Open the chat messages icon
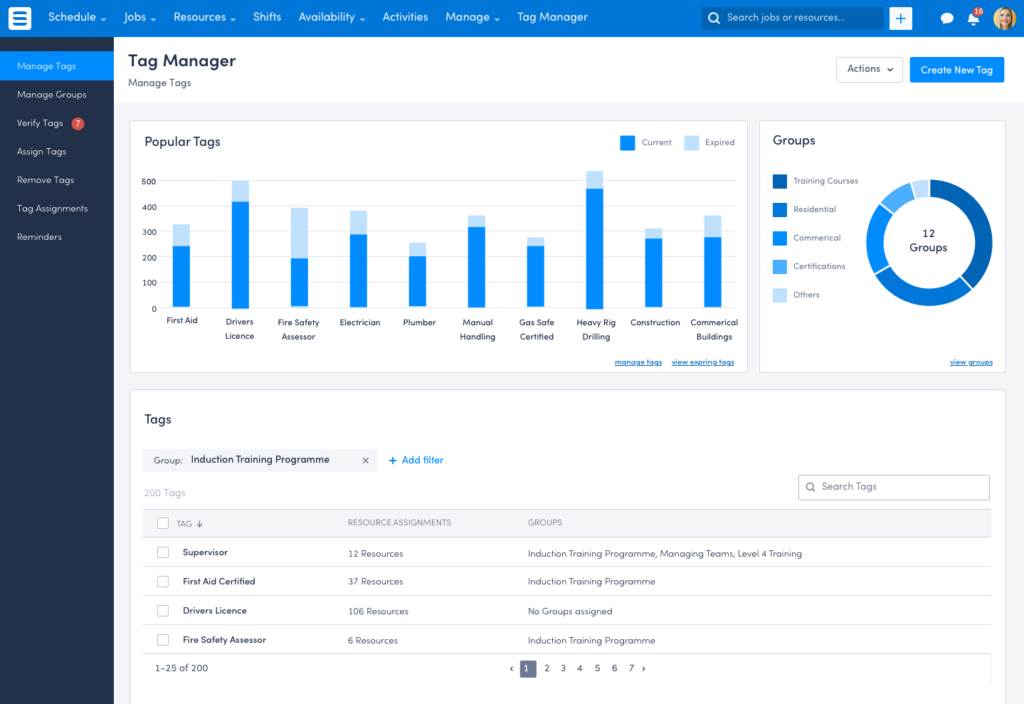 (x=947, y=18)
